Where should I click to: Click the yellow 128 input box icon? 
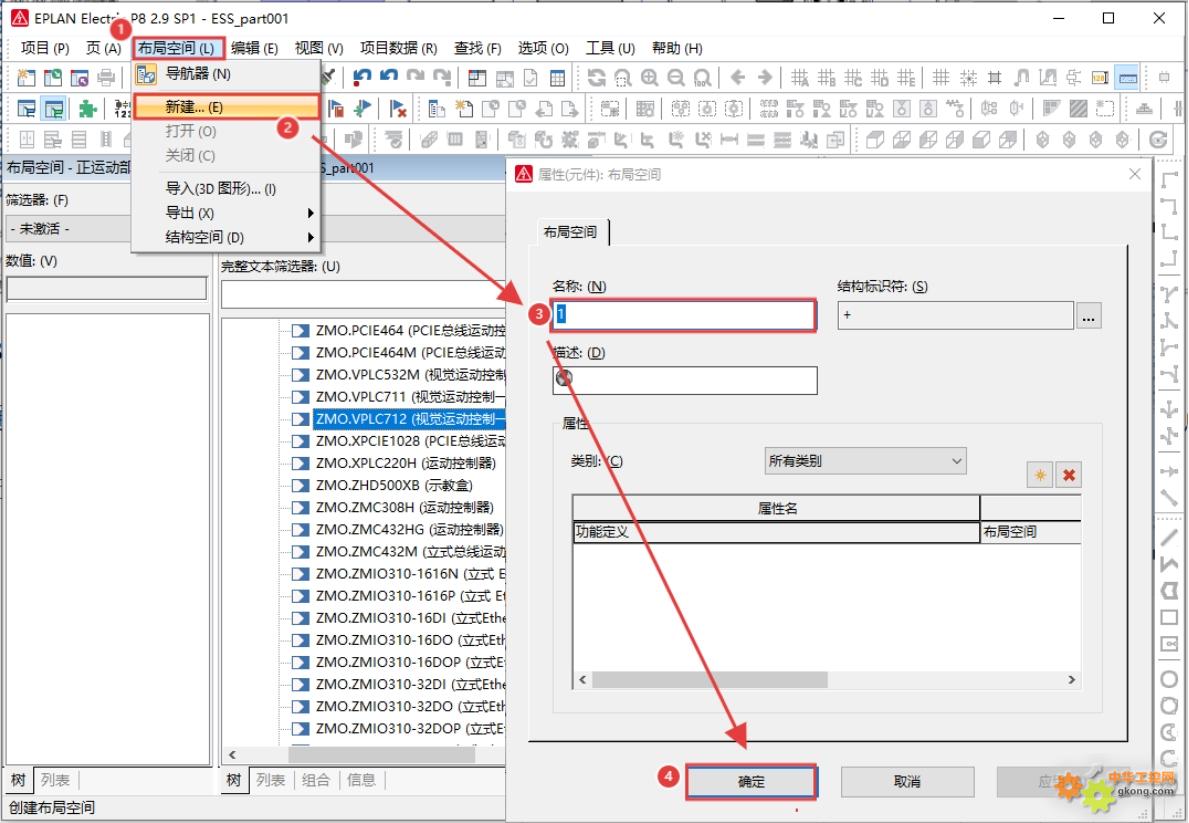click(1100, 77)
